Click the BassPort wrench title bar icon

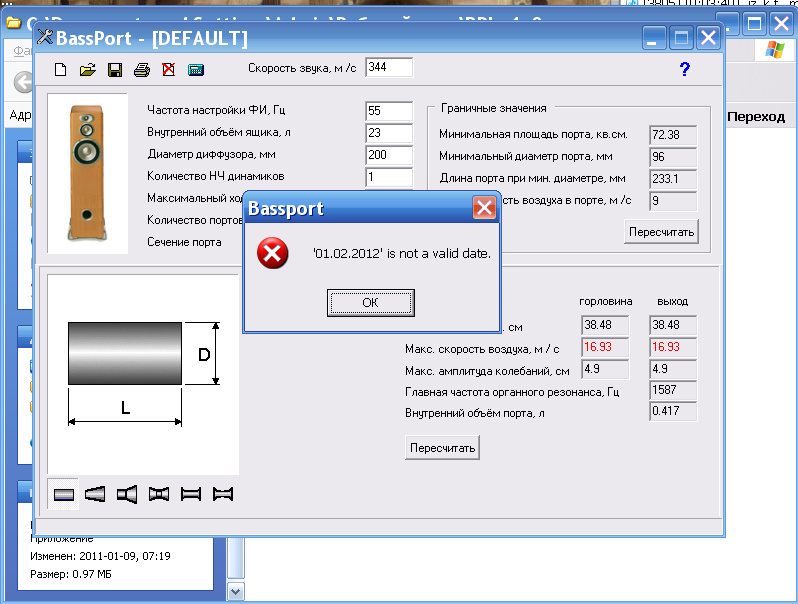(45, 37)
